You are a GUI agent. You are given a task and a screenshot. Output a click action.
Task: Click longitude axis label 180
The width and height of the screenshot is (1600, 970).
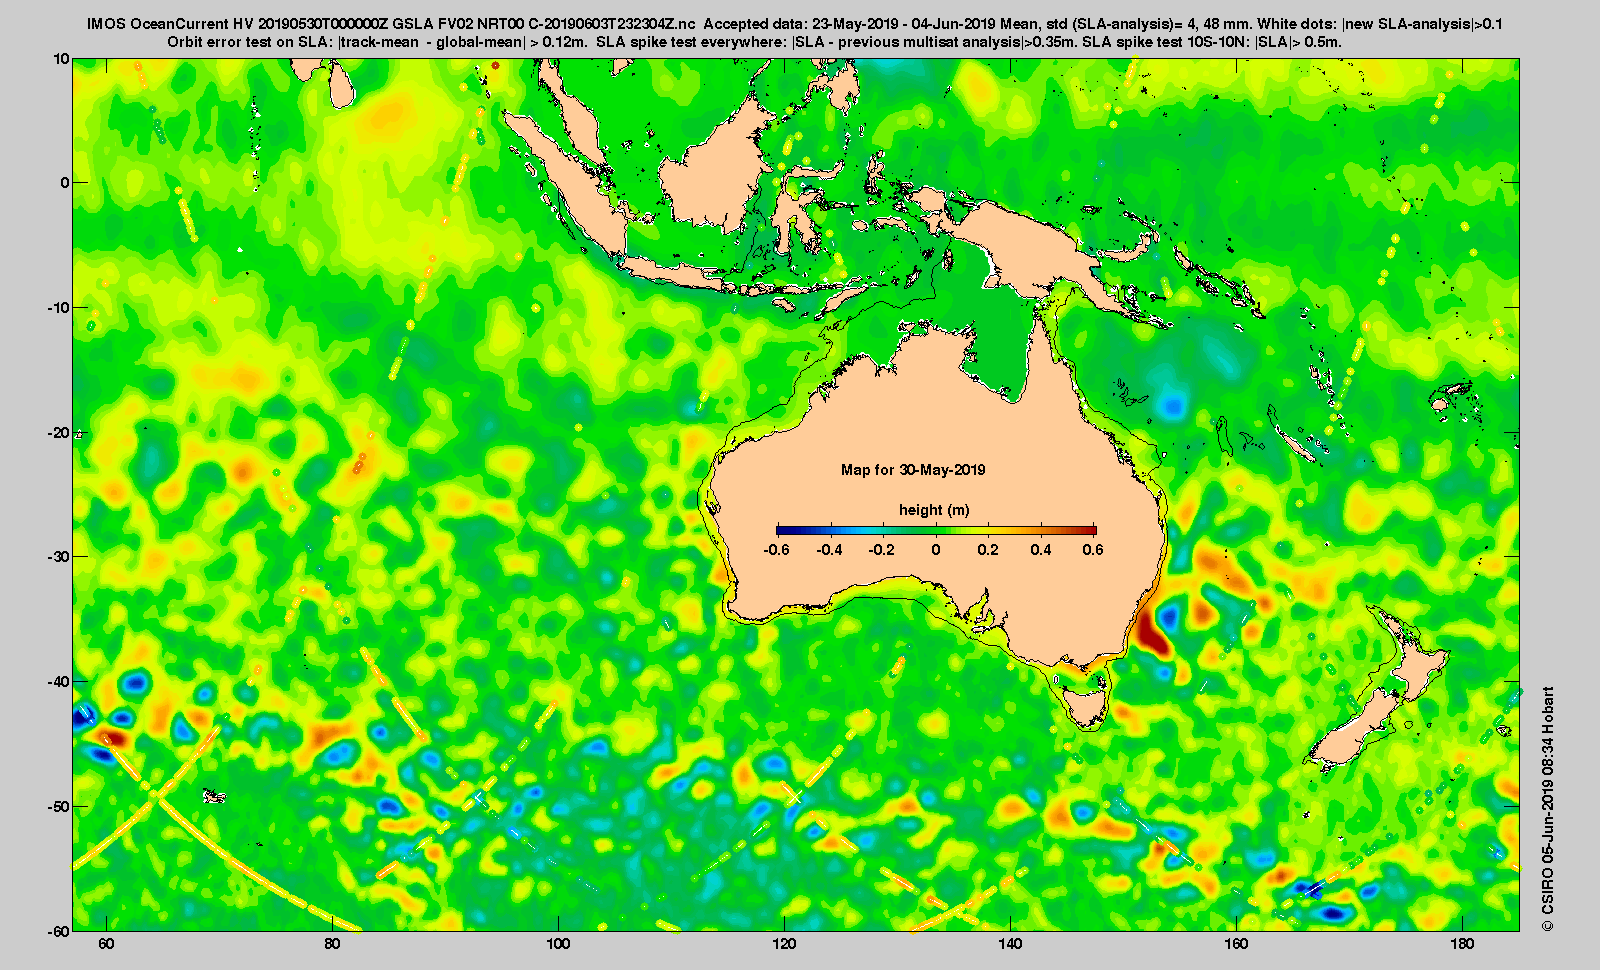tap(1462, 944)
